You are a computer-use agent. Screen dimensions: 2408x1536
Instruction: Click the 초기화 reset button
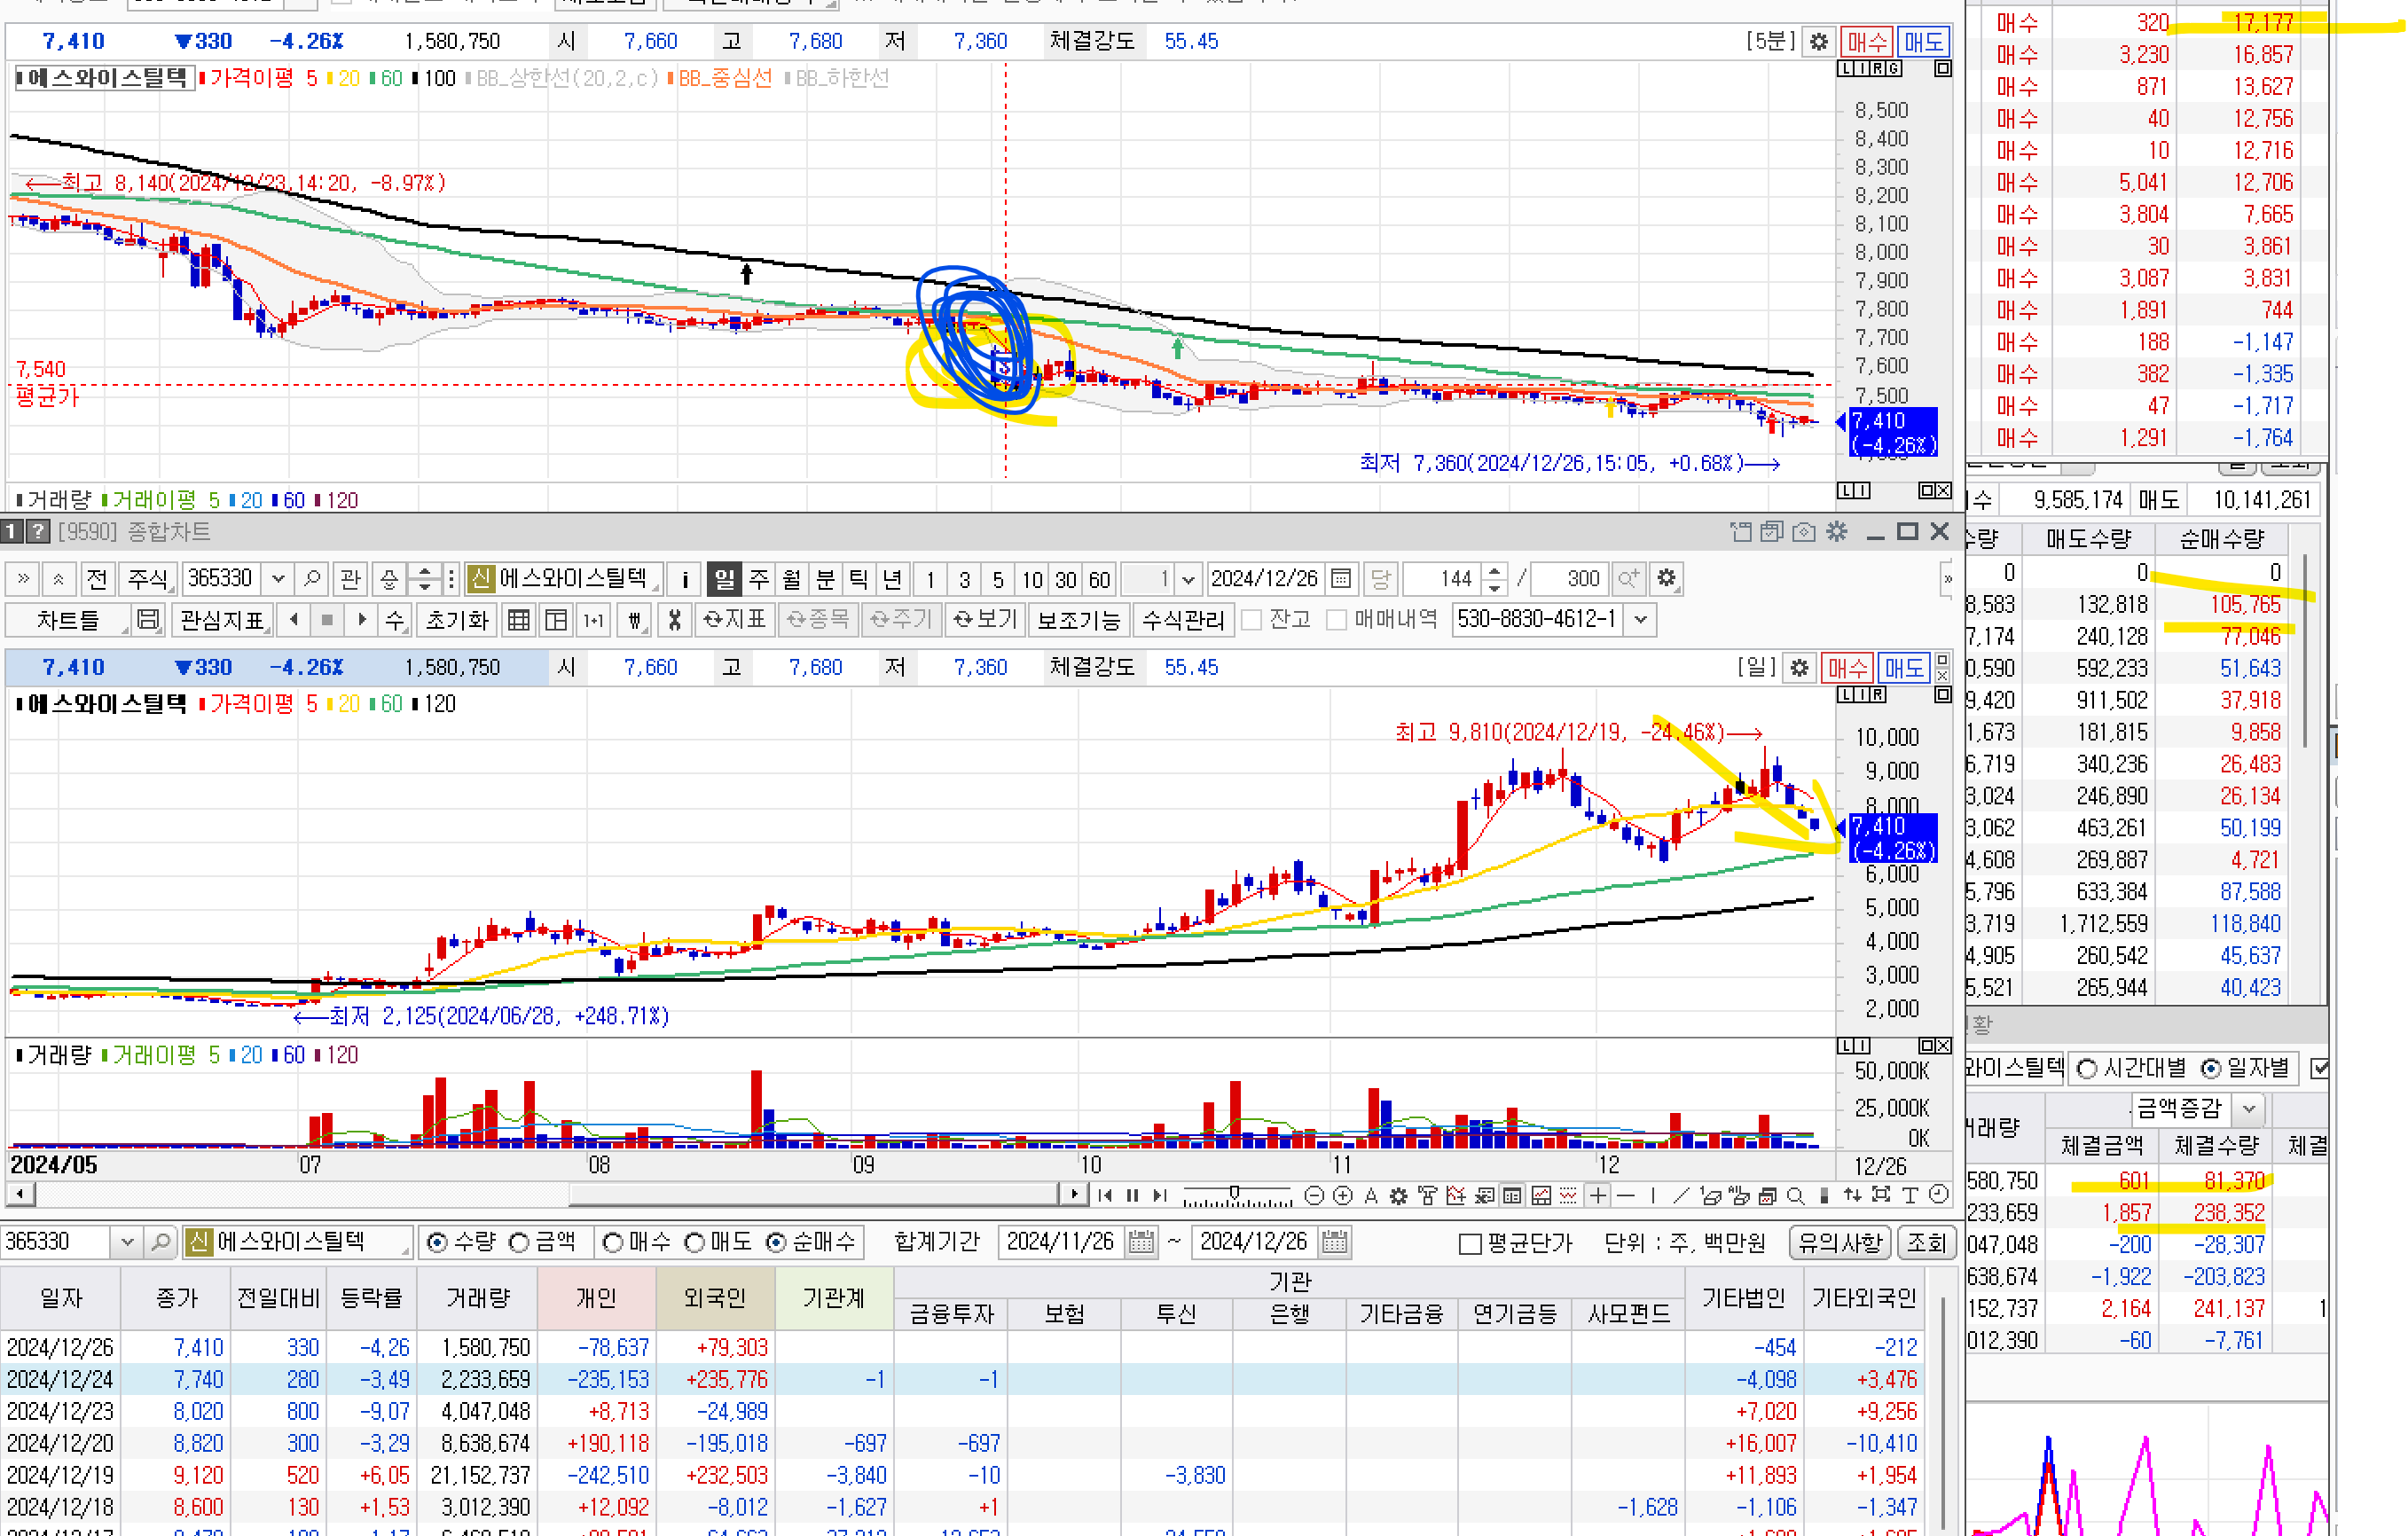point(456,620)
